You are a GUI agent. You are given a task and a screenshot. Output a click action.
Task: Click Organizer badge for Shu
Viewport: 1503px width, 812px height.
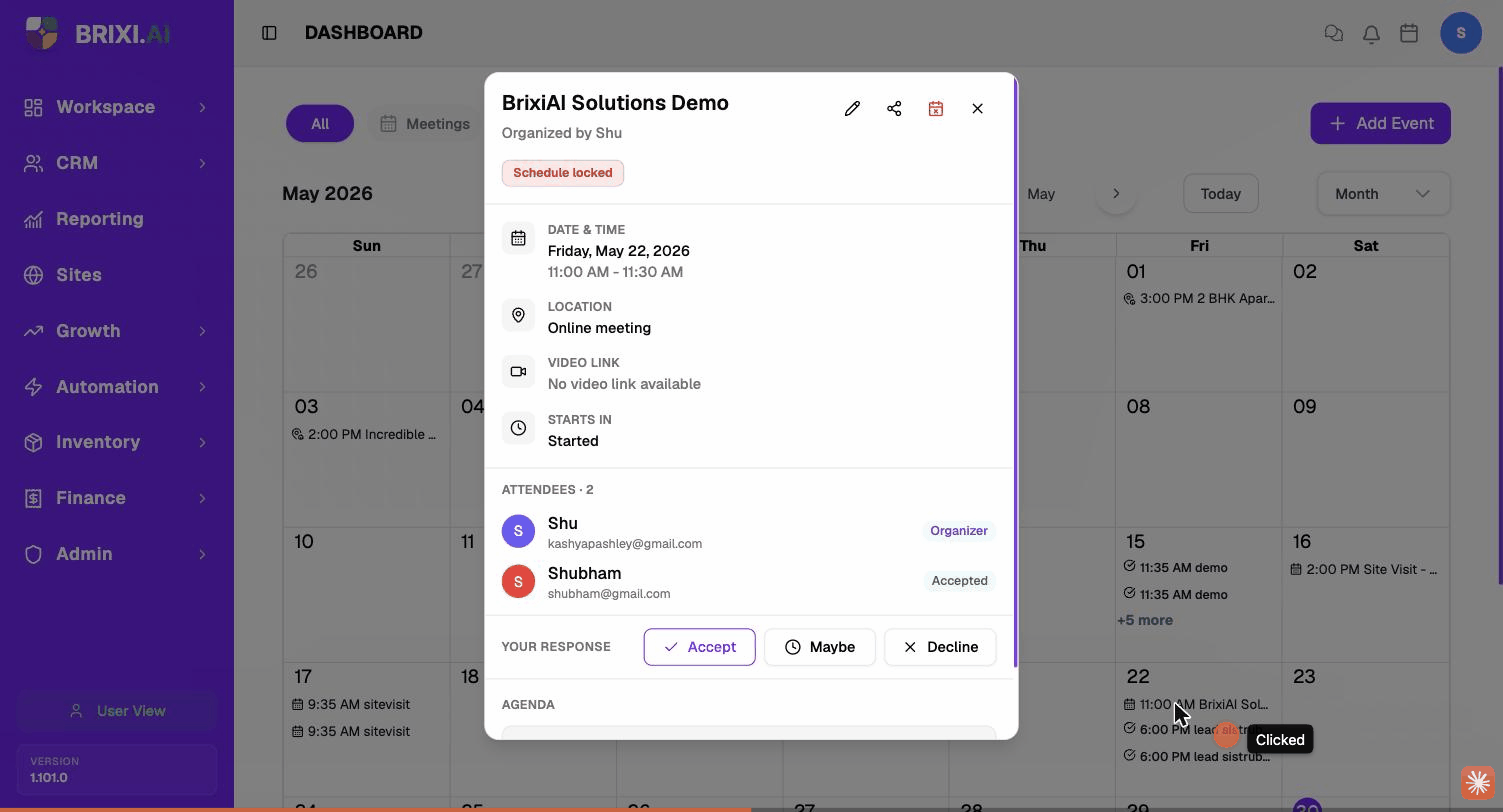[x=959, y=531]
